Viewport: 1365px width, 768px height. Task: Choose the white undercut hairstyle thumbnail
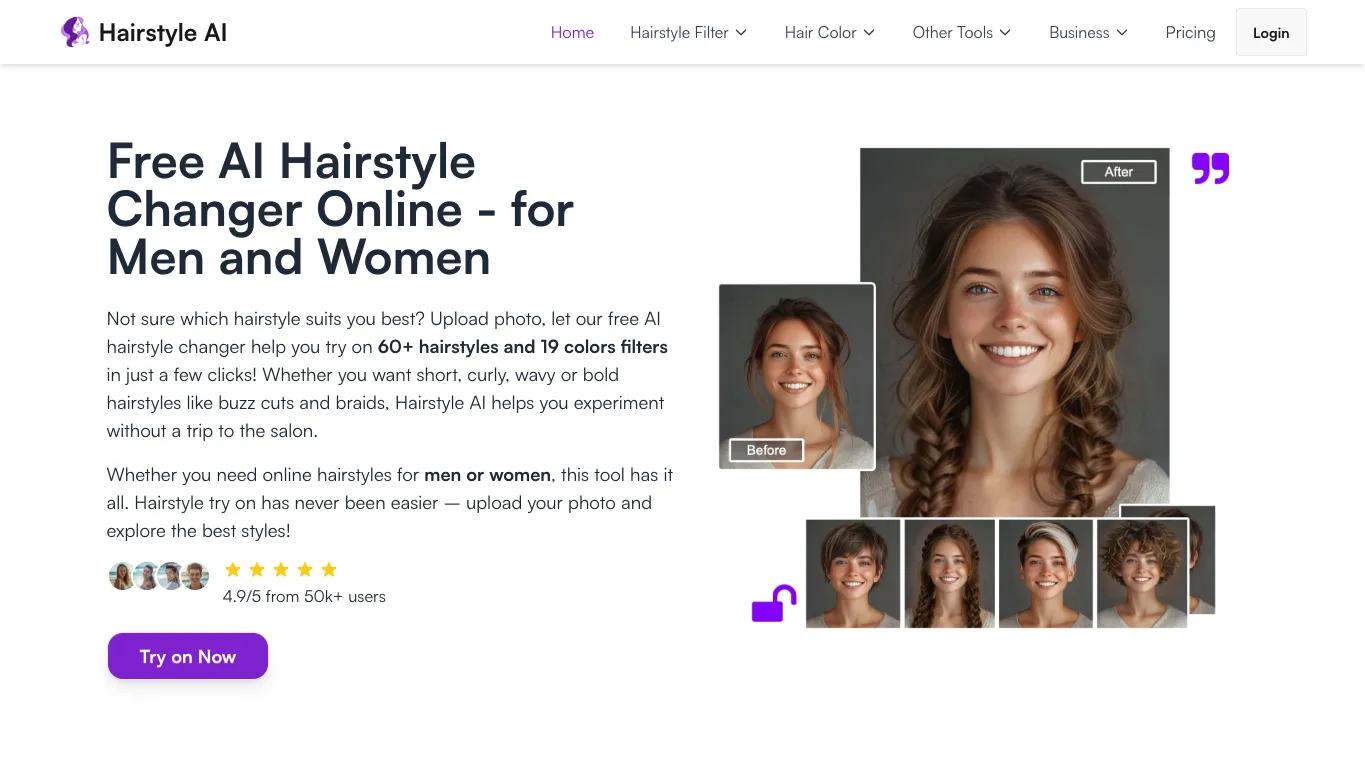1046,574
